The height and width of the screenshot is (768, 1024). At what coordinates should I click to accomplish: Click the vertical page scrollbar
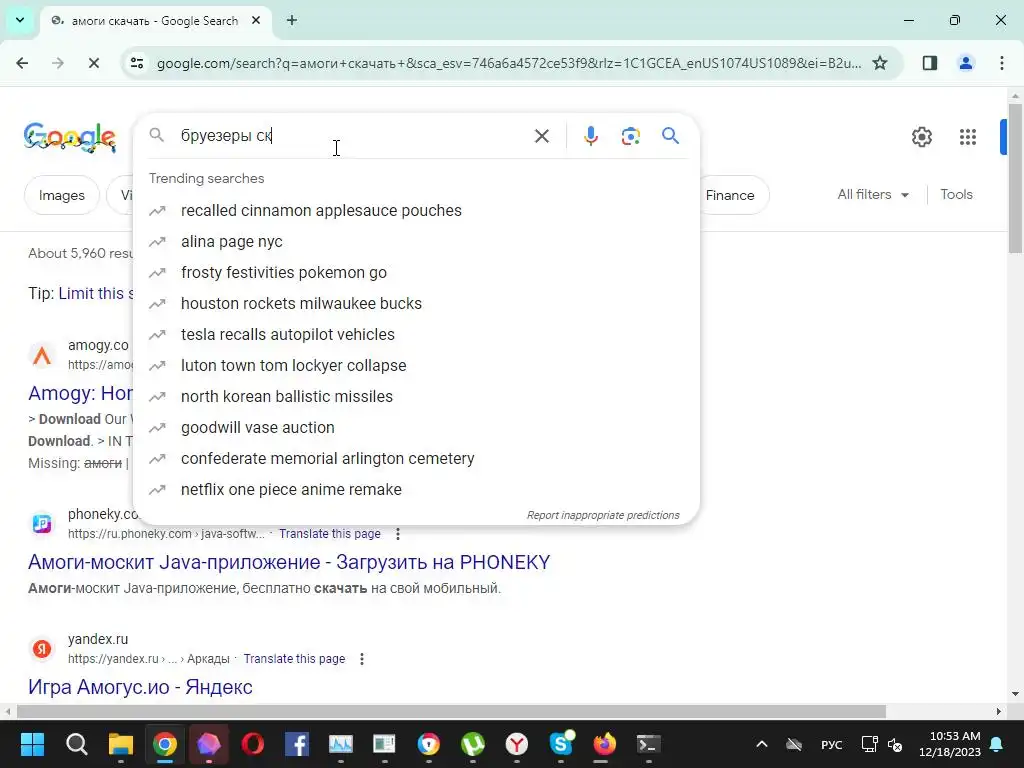[1016, 178]
